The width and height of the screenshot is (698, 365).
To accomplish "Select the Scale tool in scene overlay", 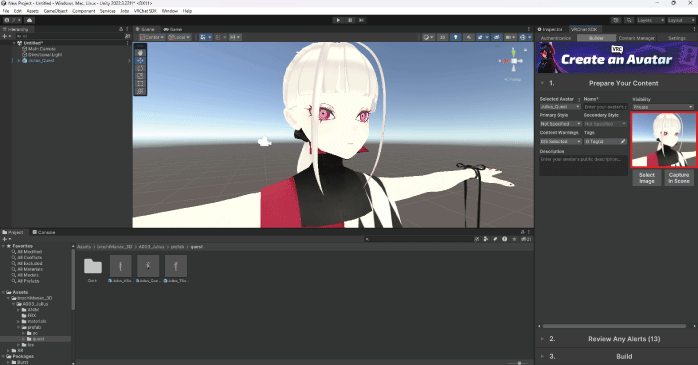I will pos(140,76).
